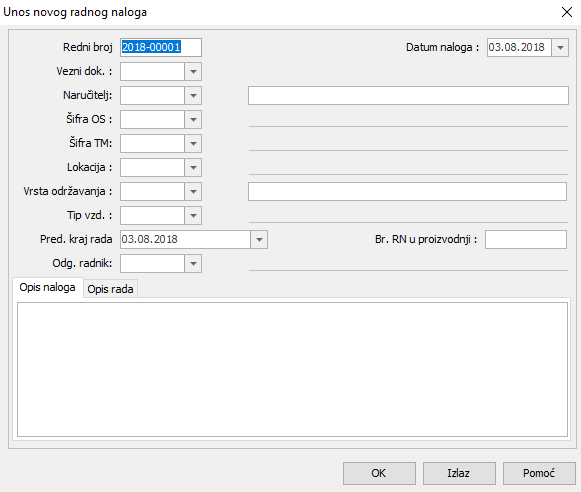The image size is (581, 492).
Task: Close the Unos novog radnog naloga dialog
Action: pyautogui.click(x=567, y=12)
